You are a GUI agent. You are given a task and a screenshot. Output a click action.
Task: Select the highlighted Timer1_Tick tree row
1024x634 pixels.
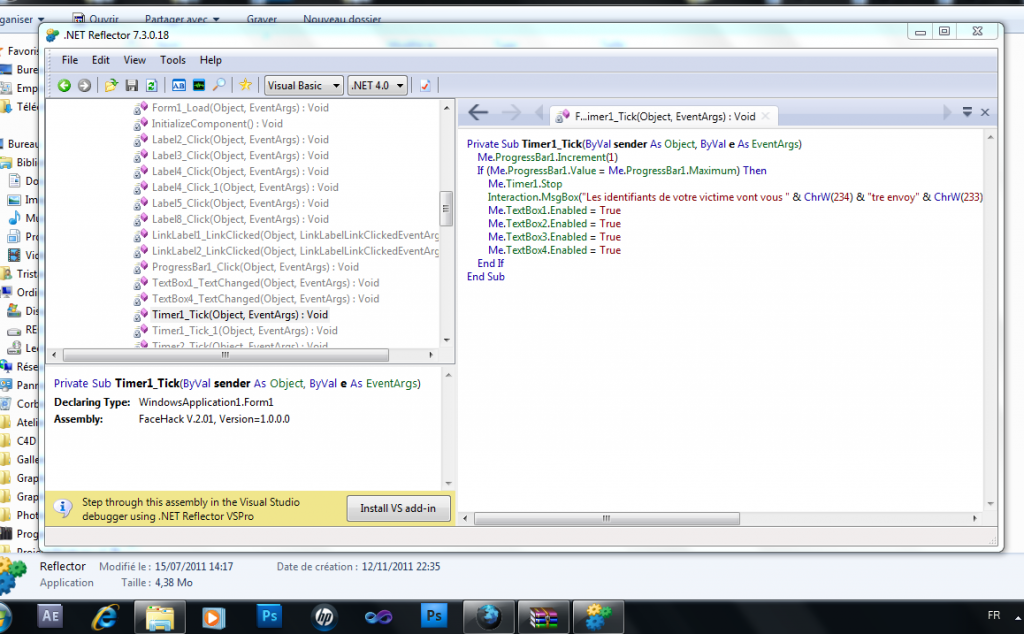point(240,315)
